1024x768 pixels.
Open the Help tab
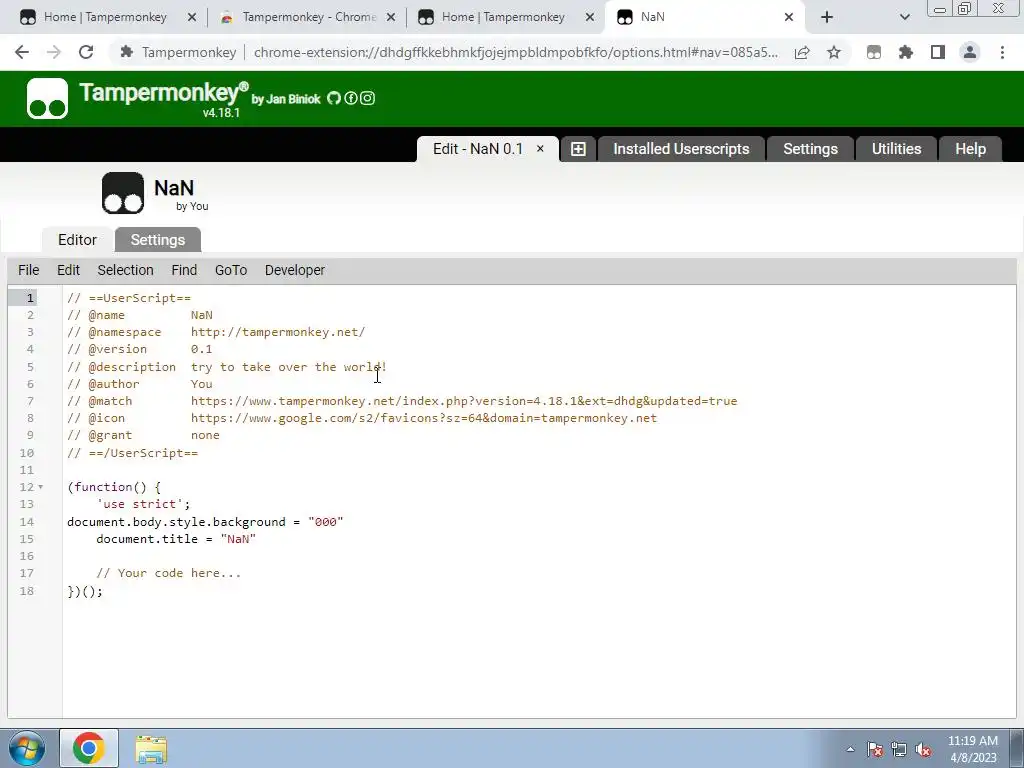pos(970,149)
